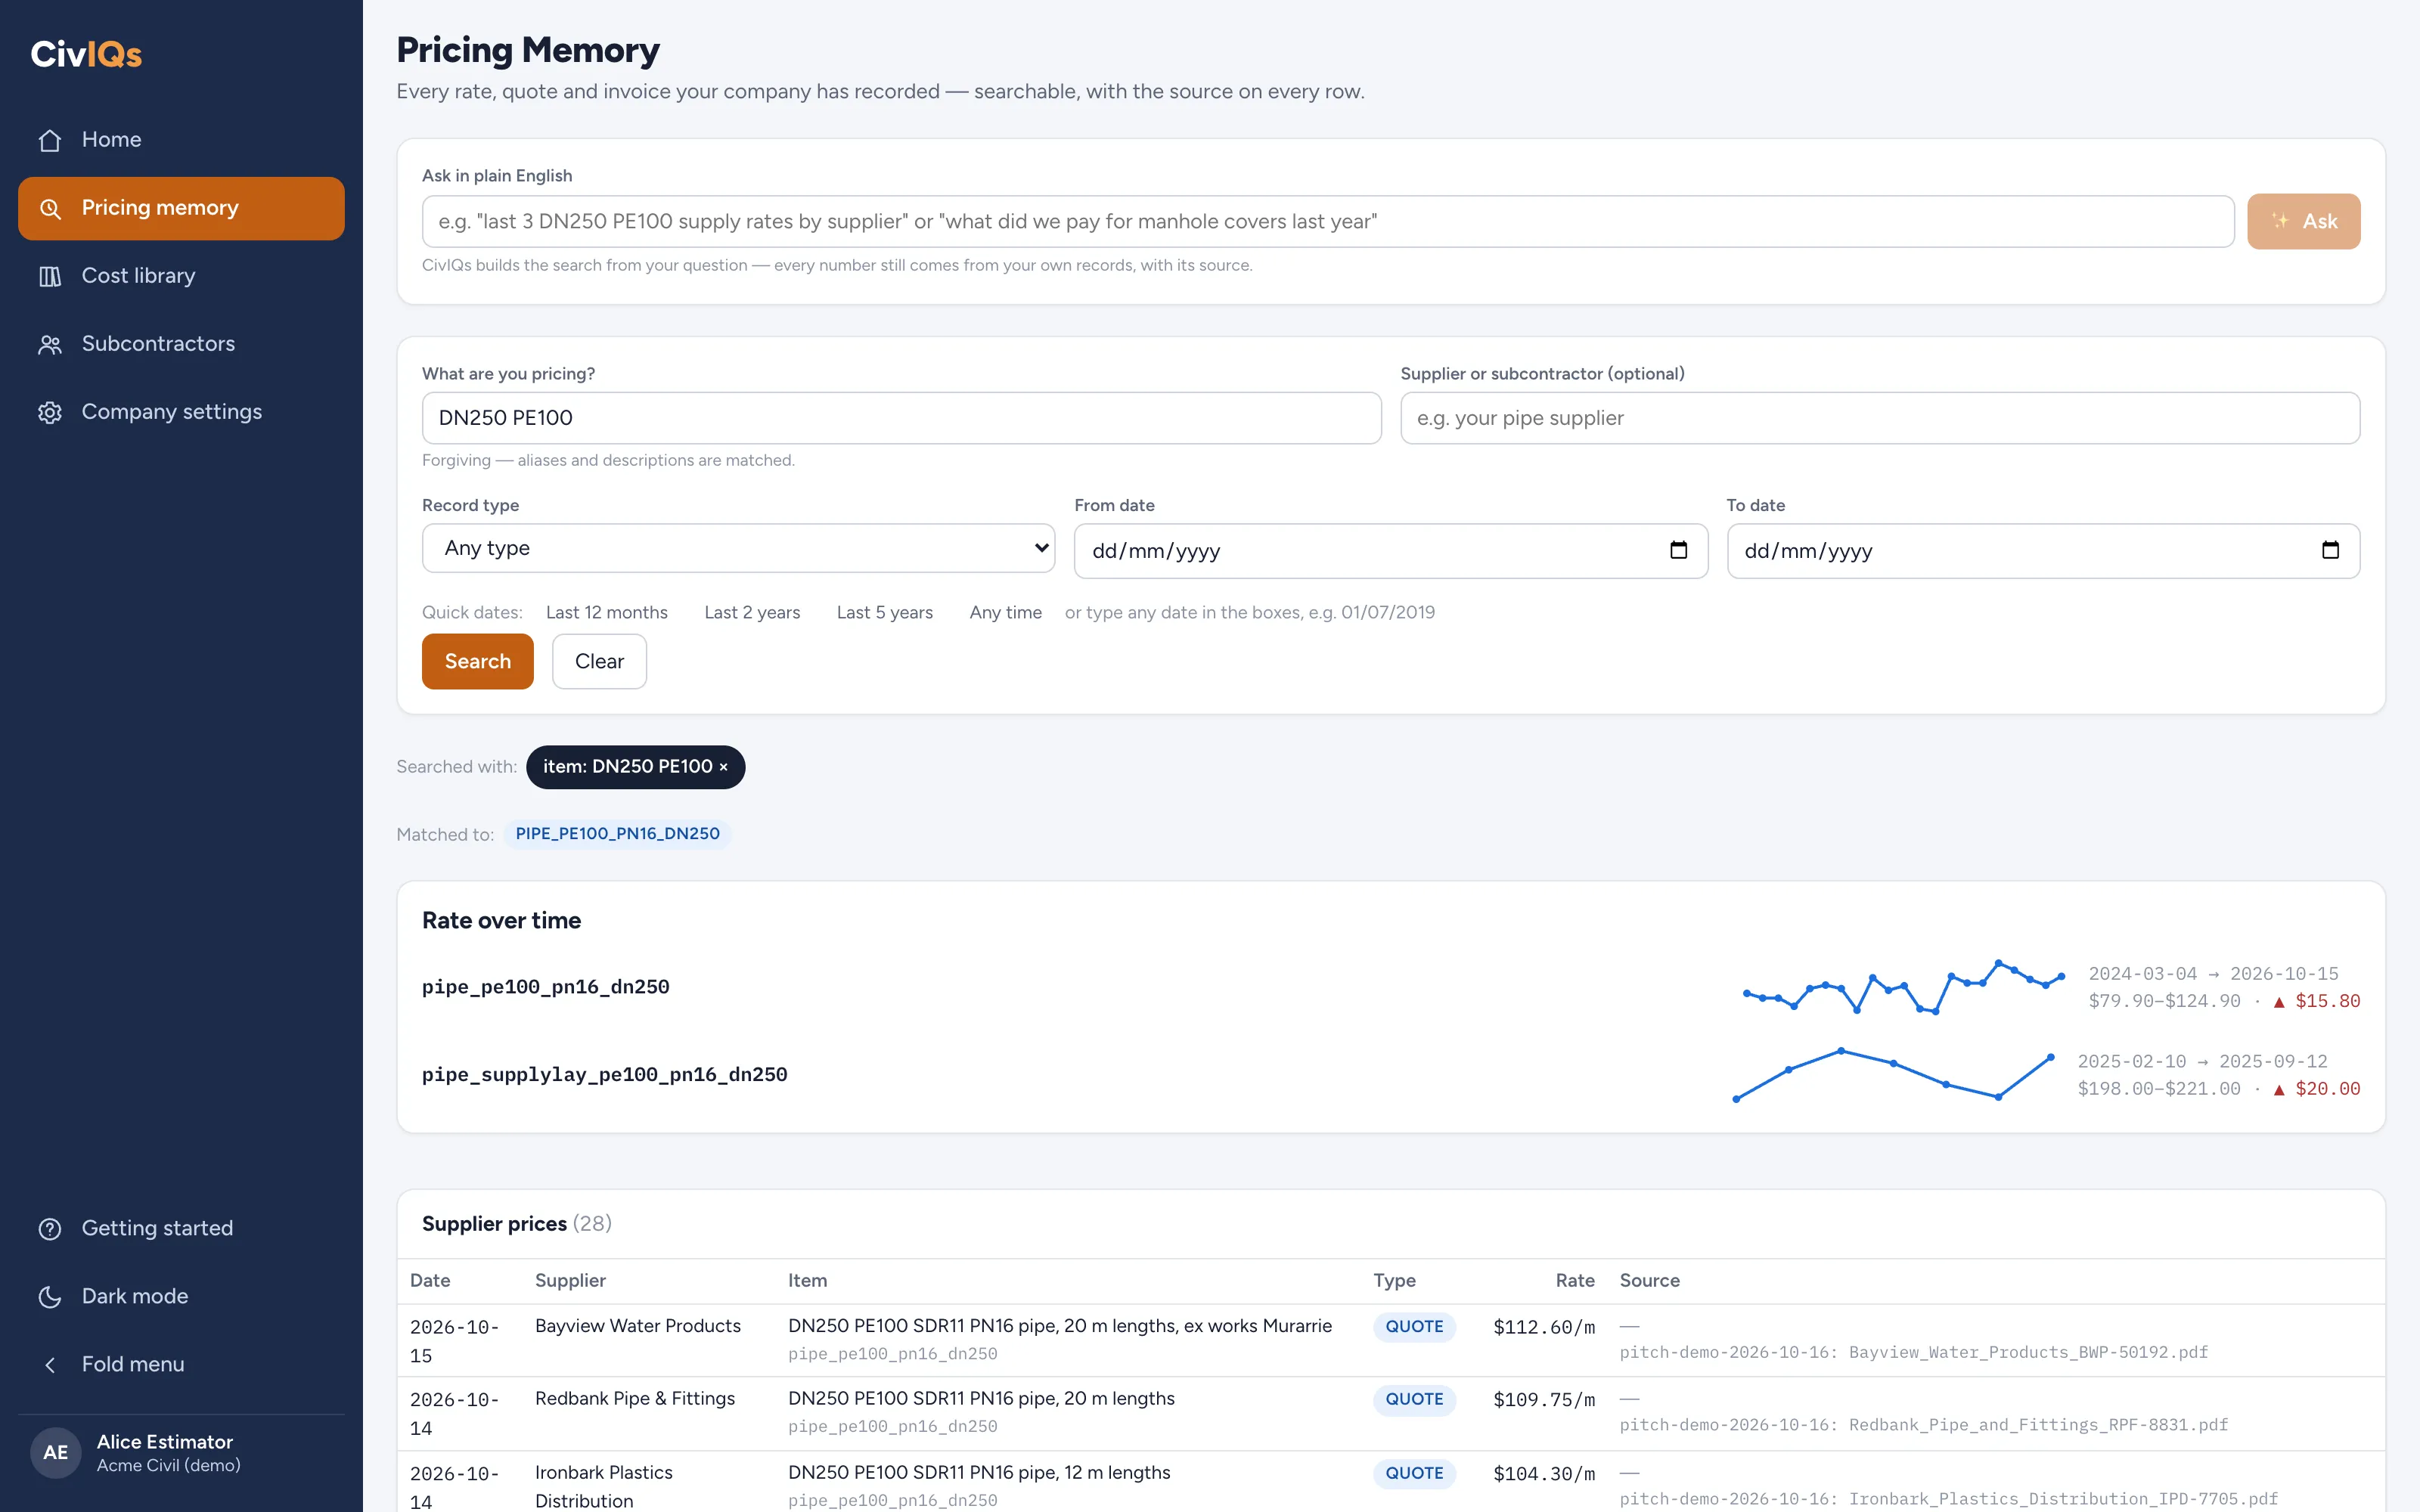Click the Type column header
2420x1512 pixels.
point(1394,1281)
